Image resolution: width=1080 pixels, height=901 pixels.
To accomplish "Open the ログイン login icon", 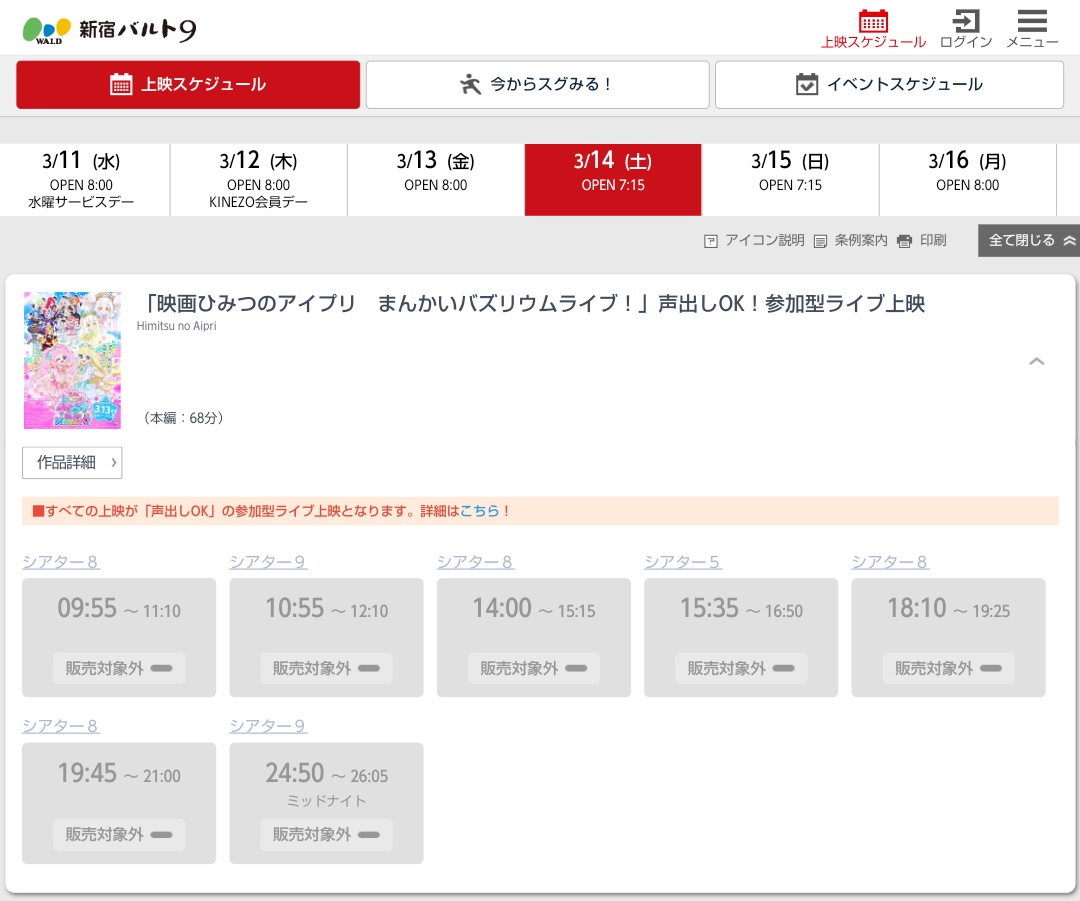I will tap(966, 29).
